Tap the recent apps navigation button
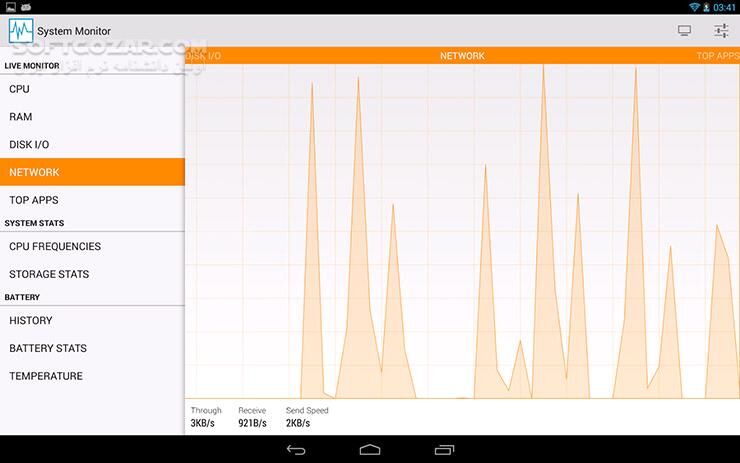Image resolution: width=740 pixels, height=463 pixels. pos(444,450)
